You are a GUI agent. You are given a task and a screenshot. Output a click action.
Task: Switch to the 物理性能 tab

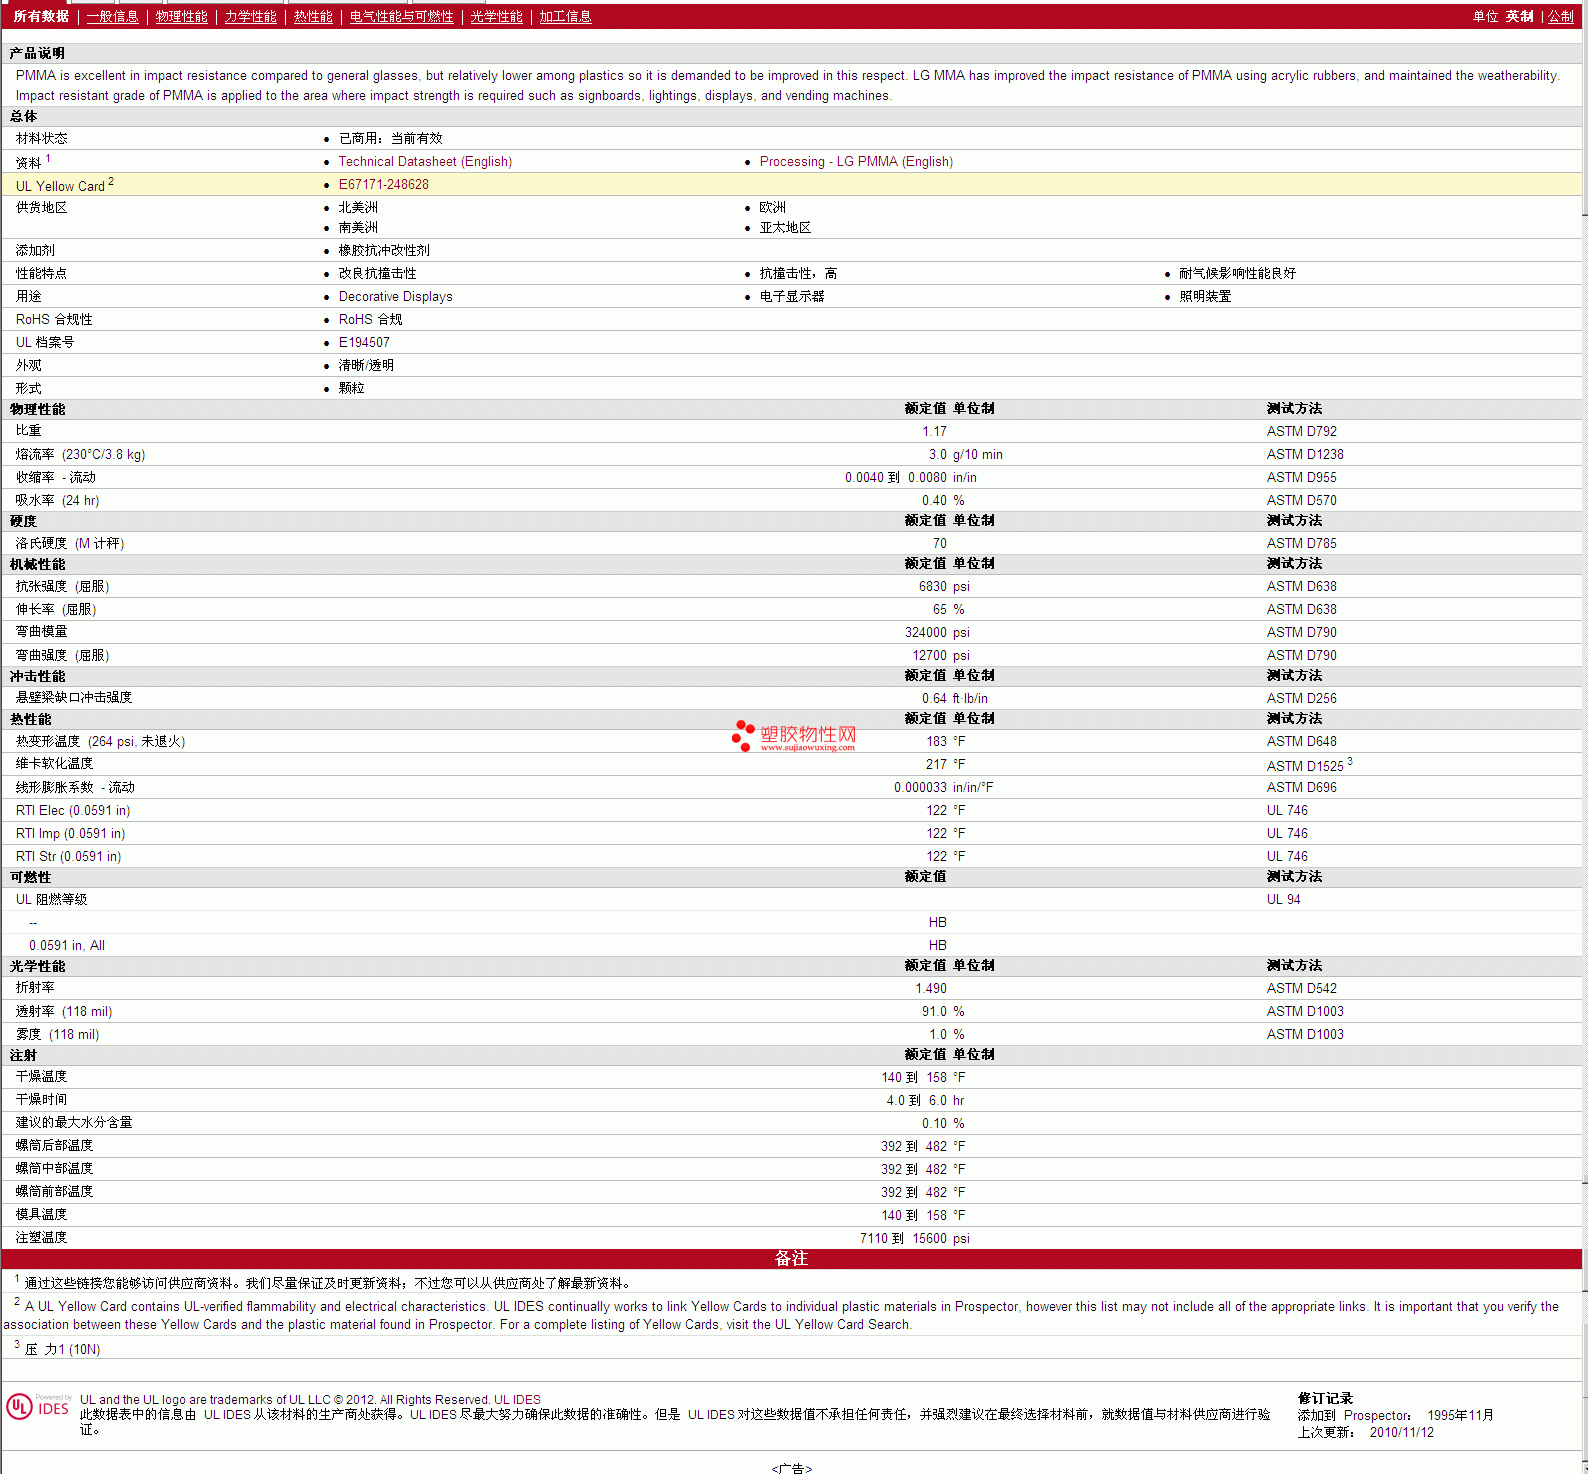coord(181,16)
